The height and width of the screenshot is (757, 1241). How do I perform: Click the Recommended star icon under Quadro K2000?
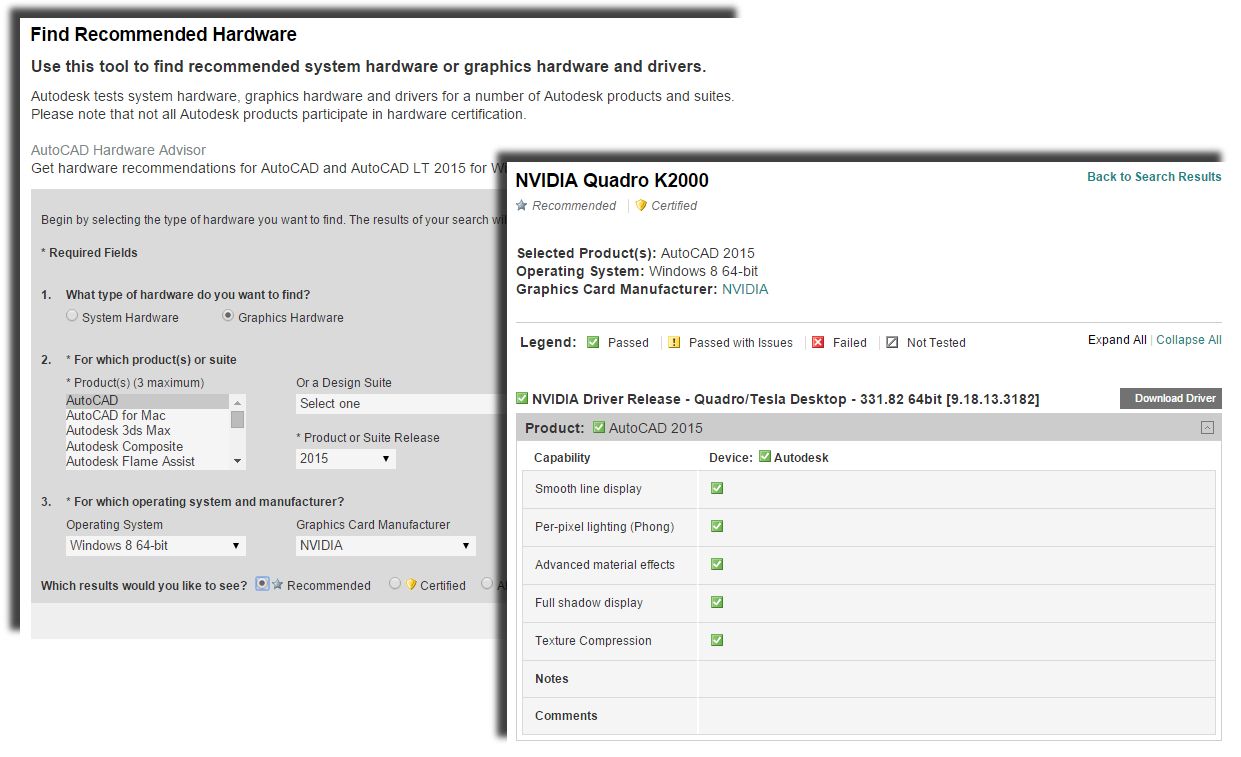(521, 205)
